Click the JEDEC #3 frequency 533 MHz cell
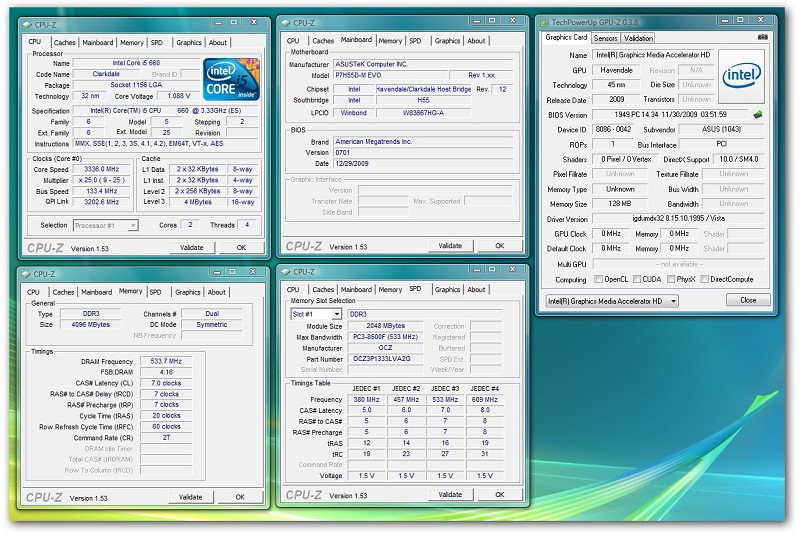 [x=445, y=400]
